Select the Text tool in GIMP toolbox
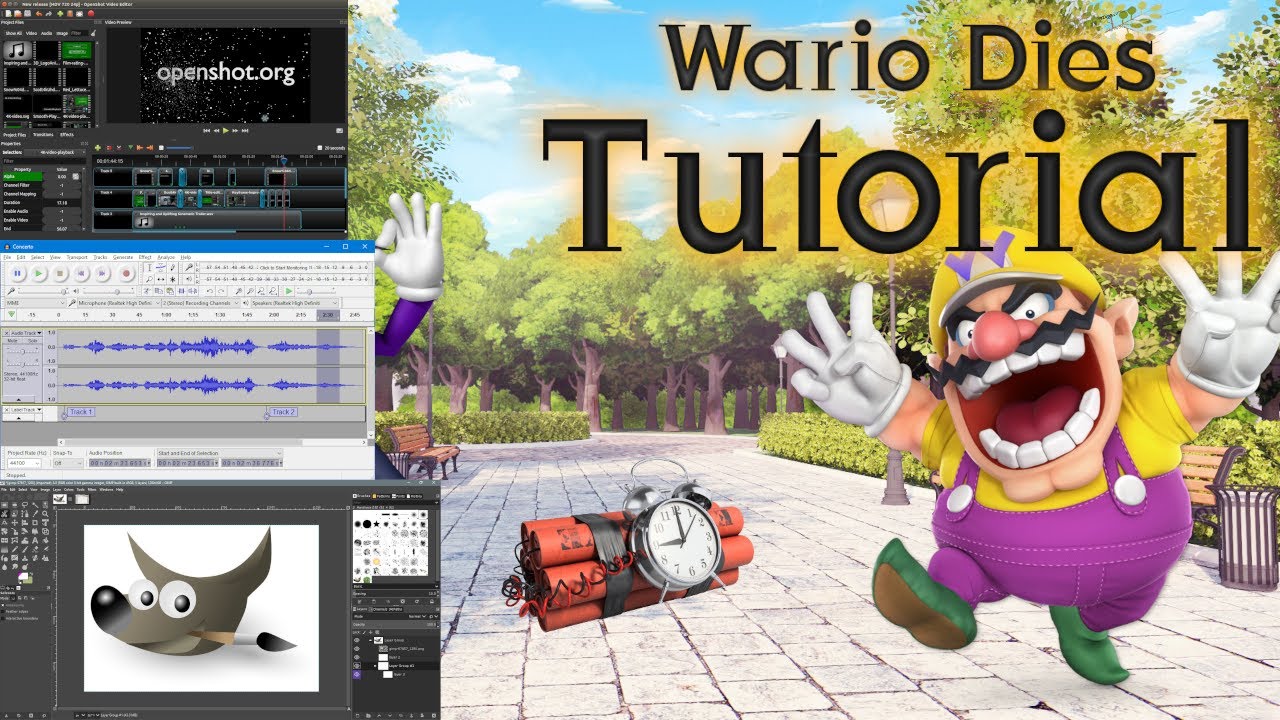The height and width of the screenshot is (720, 1280). pyautogui.click(x=35, y=540)
